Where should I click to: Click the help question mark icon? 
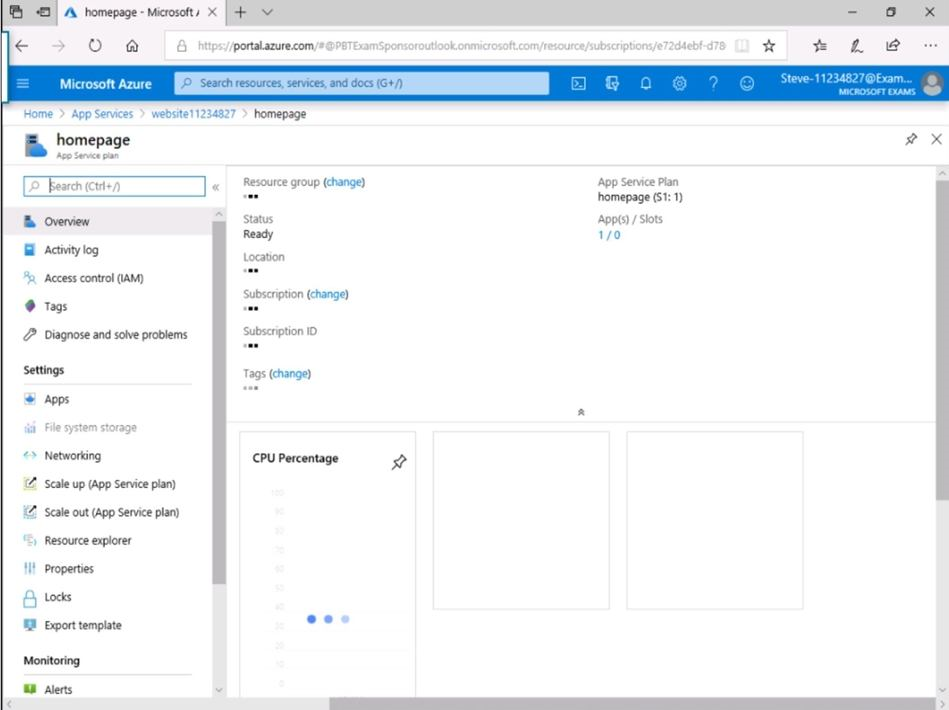713,84
